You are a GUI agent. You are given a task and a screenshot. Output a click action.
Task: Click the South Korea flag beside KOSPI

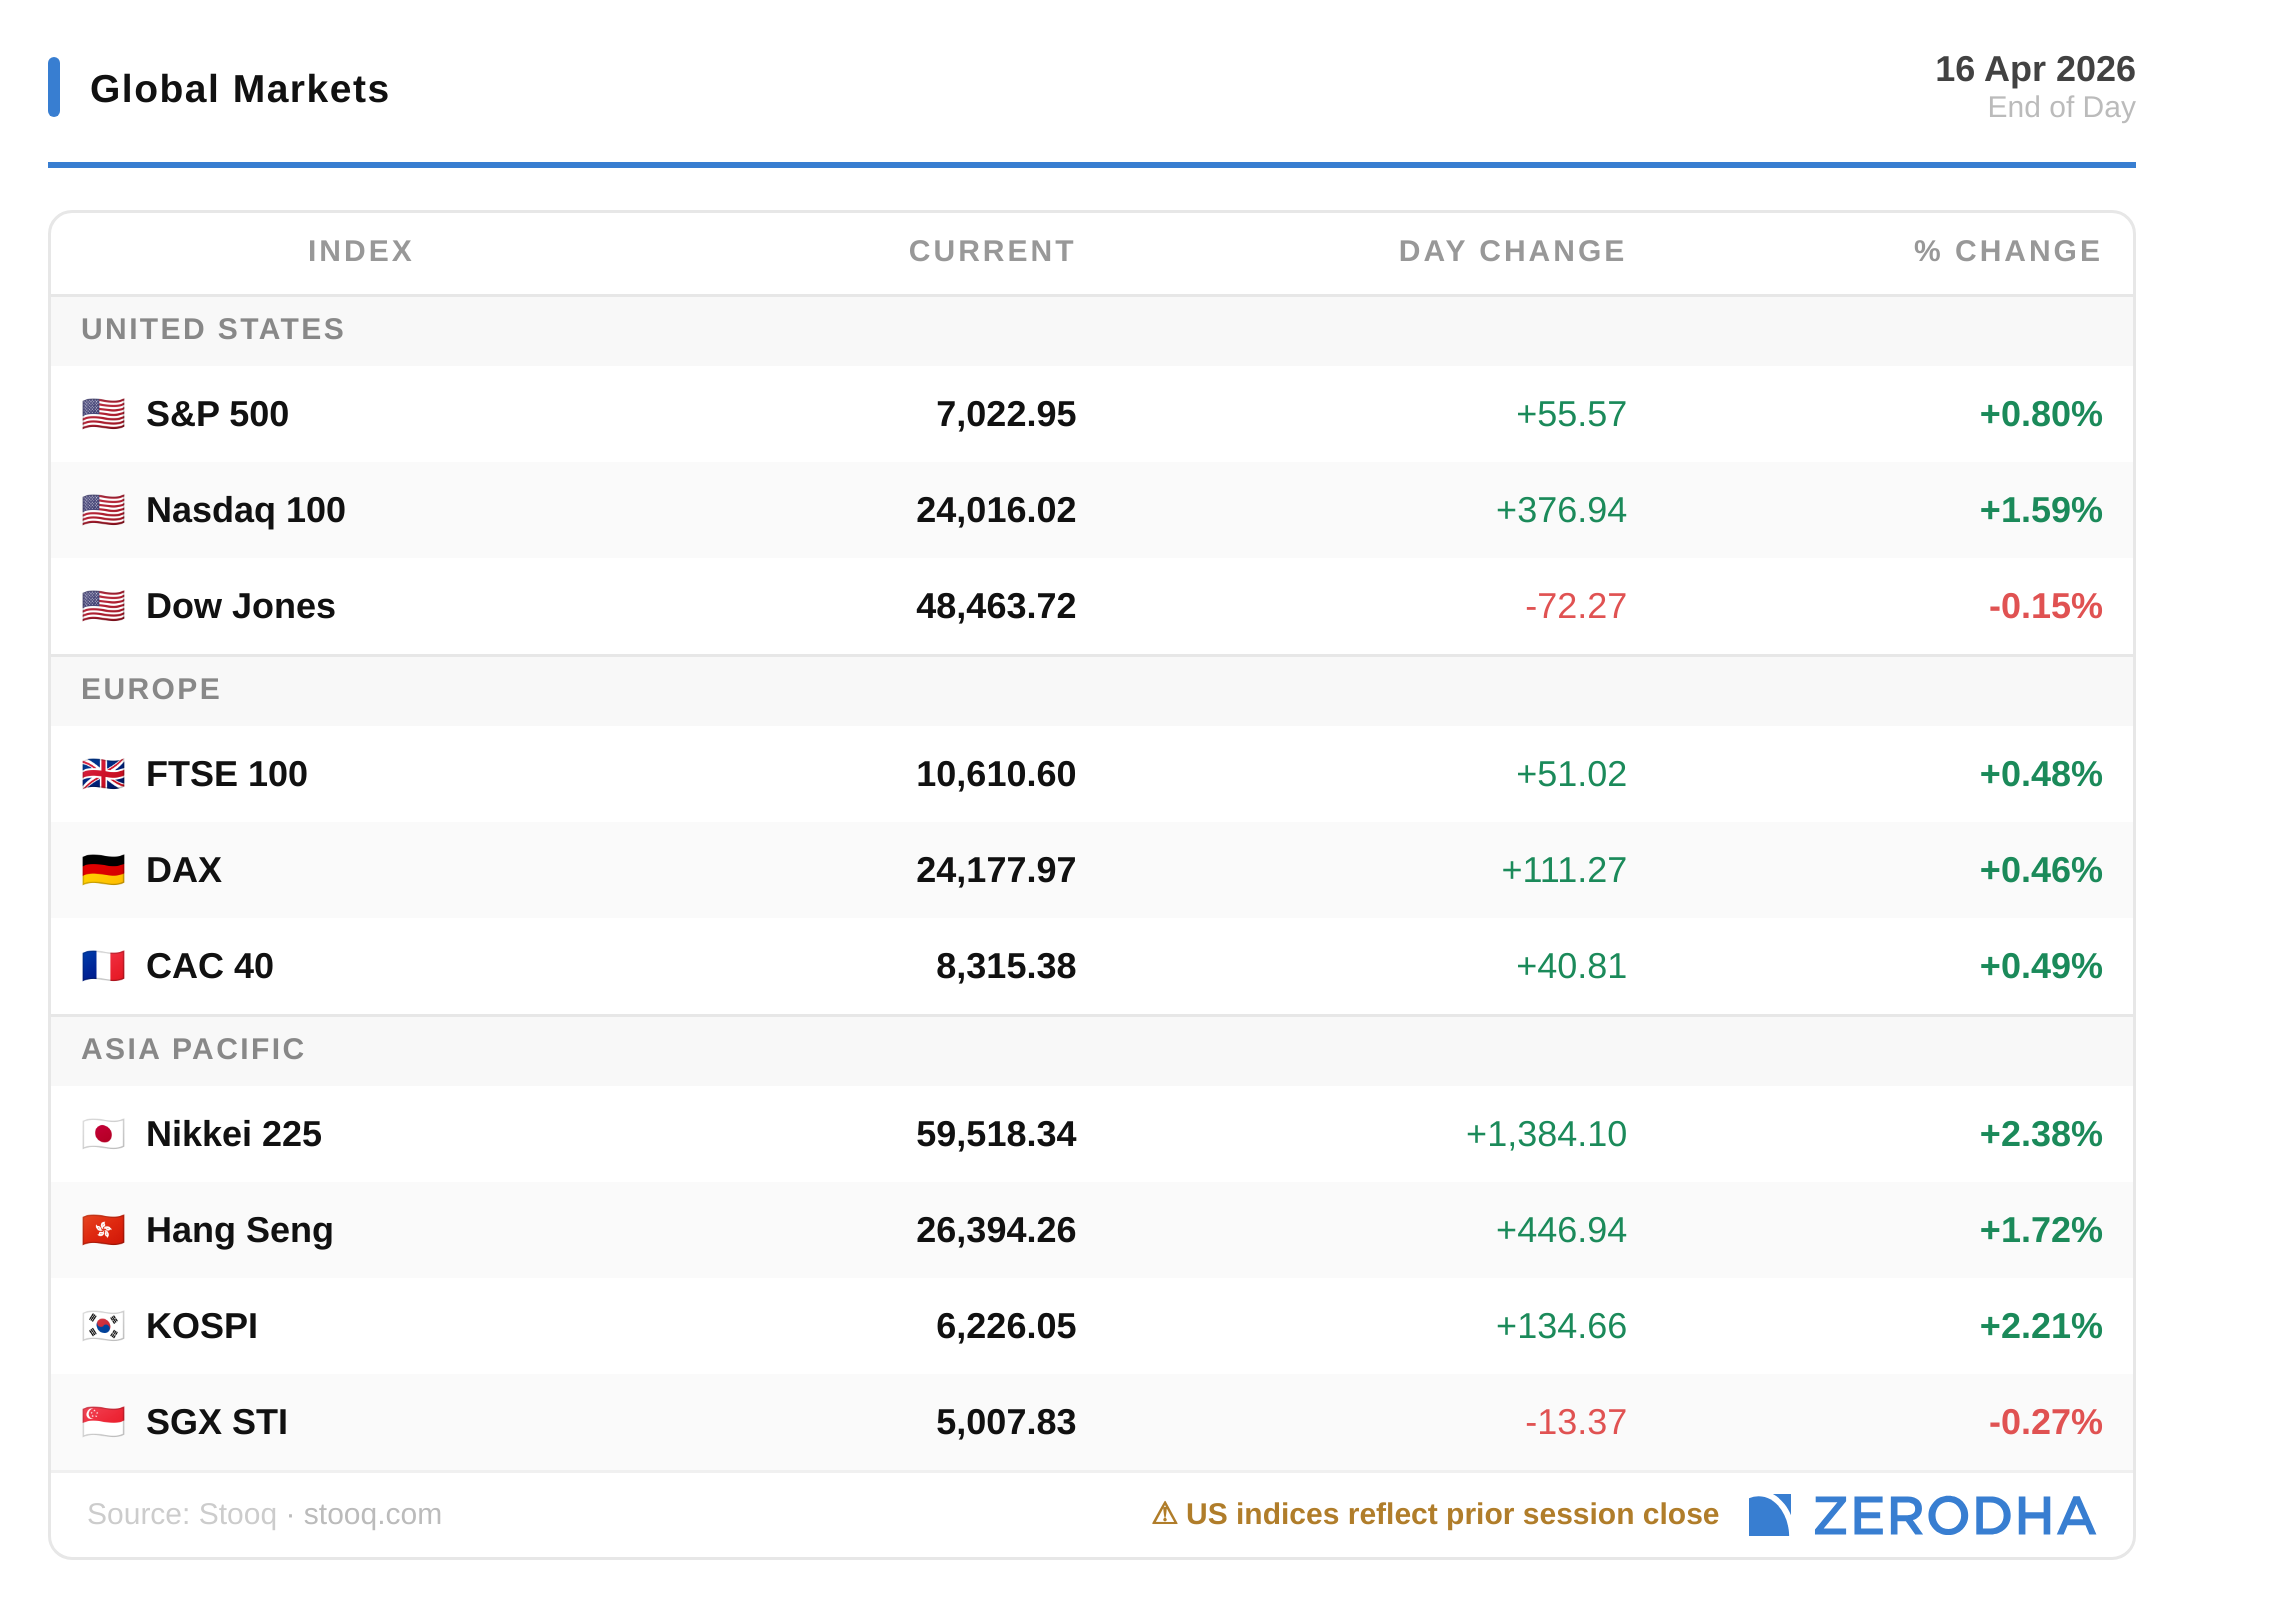pyautogui.click(x=103, y=1326)
